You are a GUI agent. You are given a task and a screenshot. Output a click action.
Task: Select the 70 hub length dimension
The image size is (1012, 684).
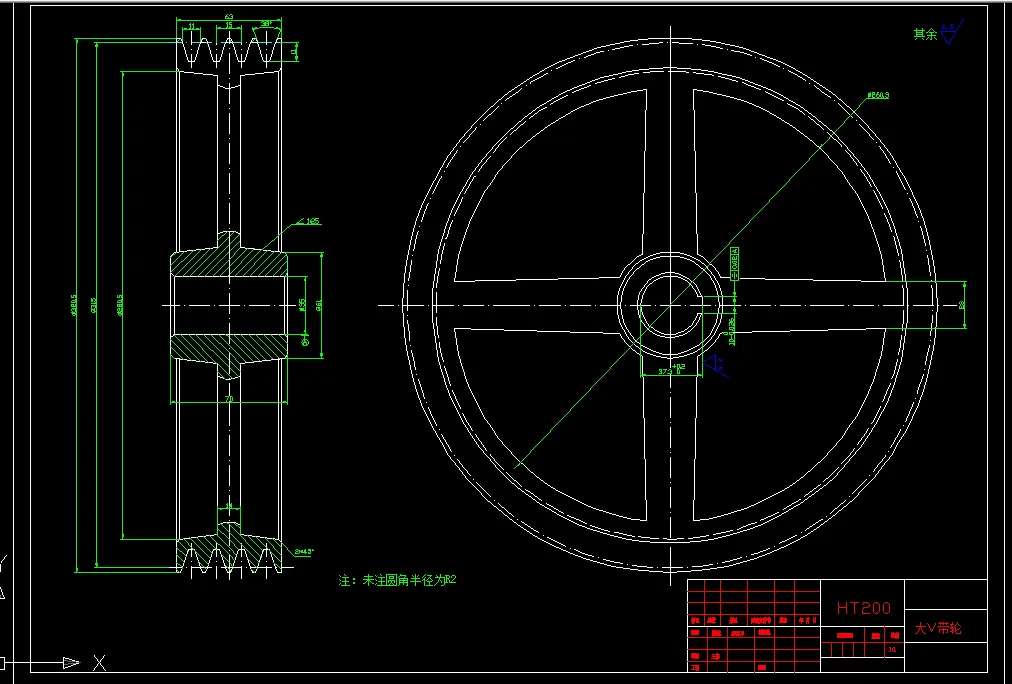coord(228,399)
